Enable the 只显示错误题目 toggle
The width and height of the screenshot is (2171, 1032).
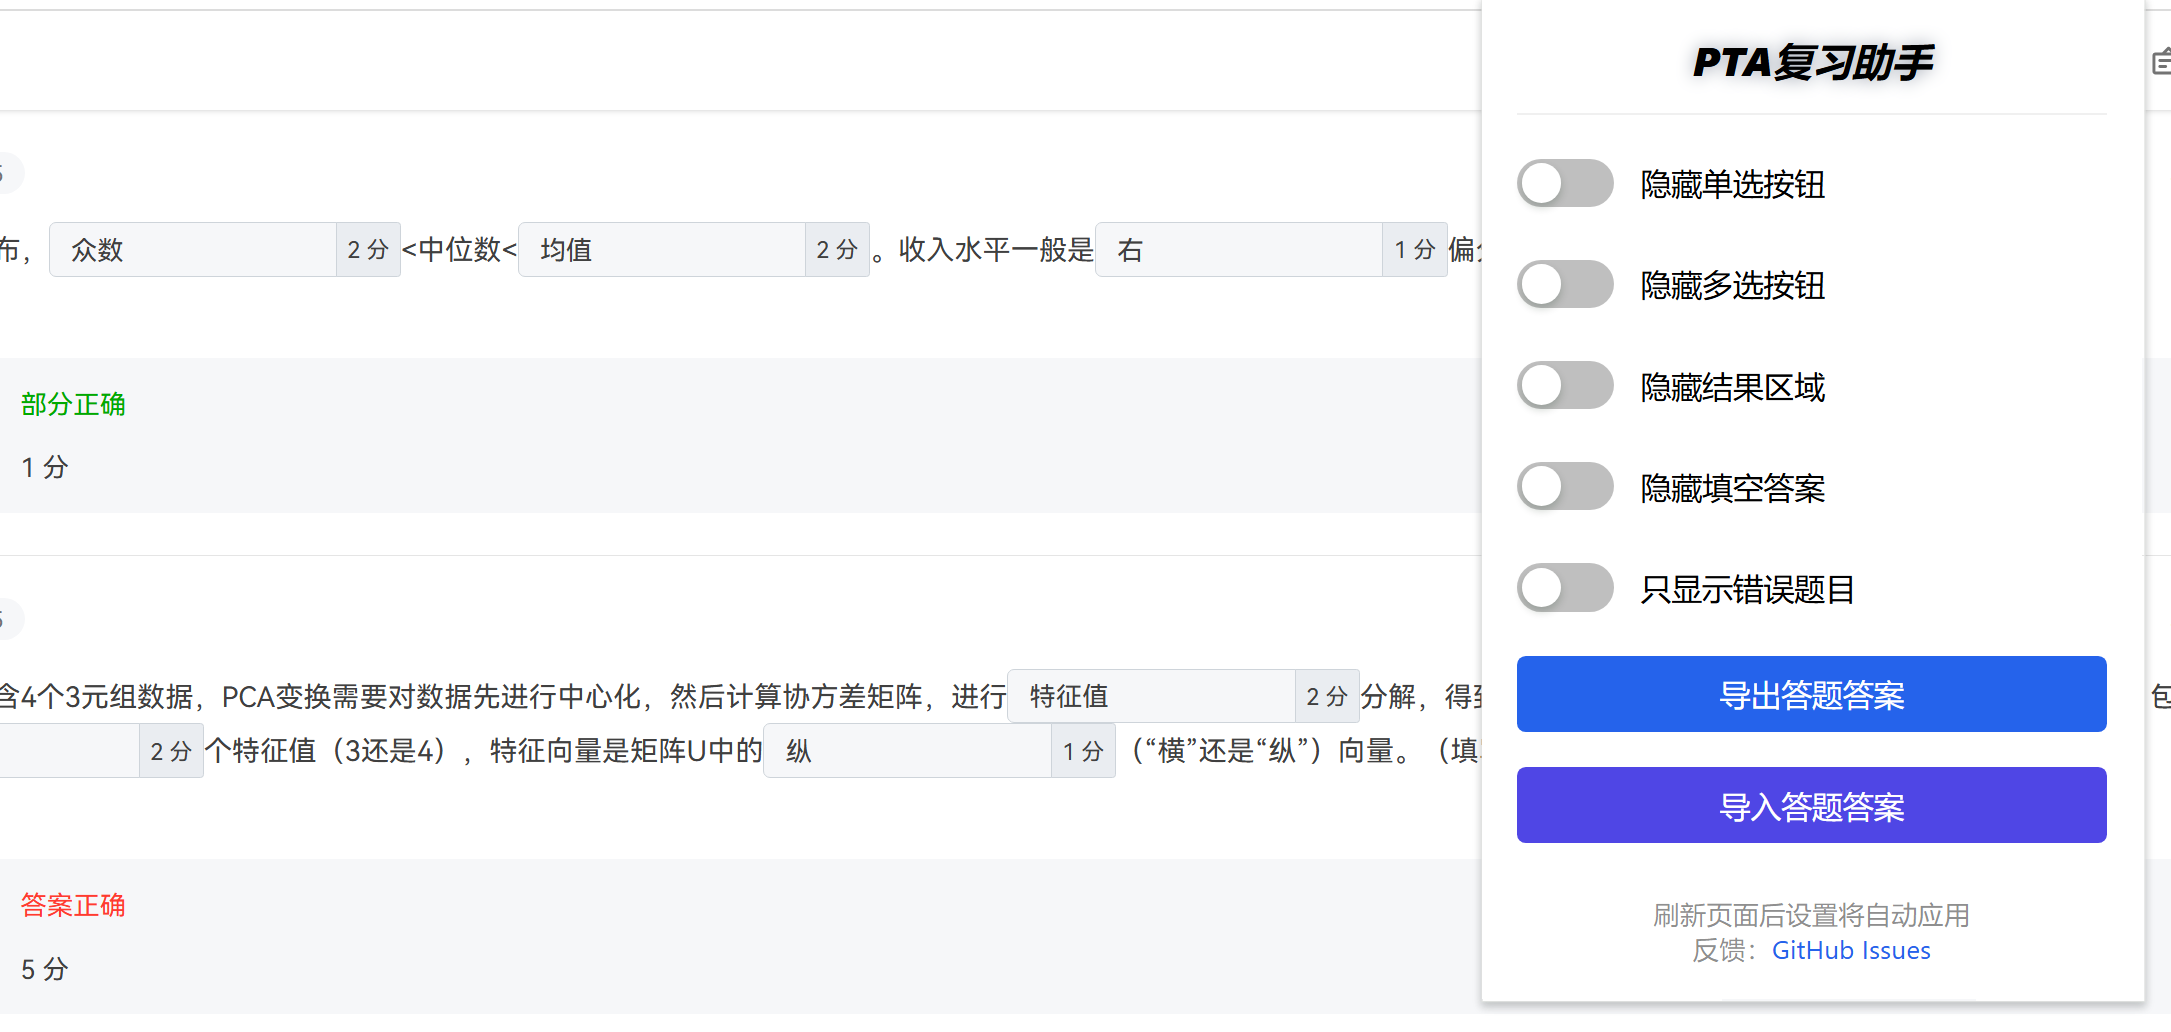pyautogui.click(x=1565, y=588)
